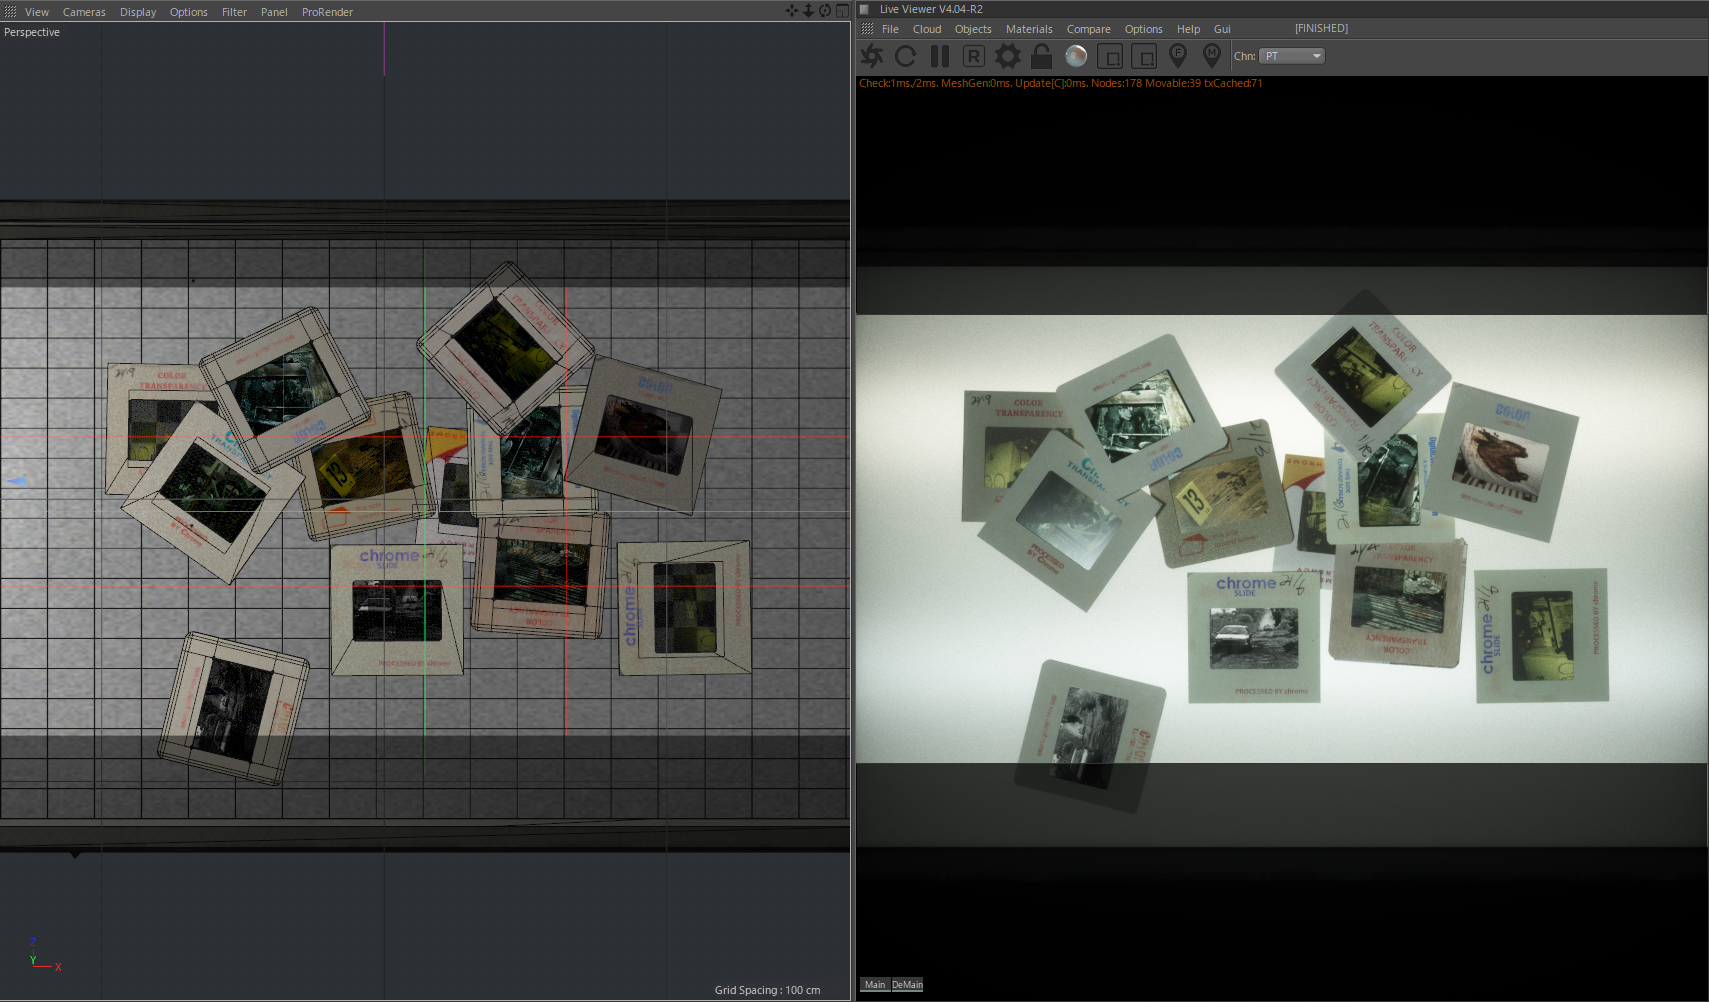Open Live Viewer Materials menu
Image resolution: width=1709 pixels, height=1002 pixels.
(1029, 29)
